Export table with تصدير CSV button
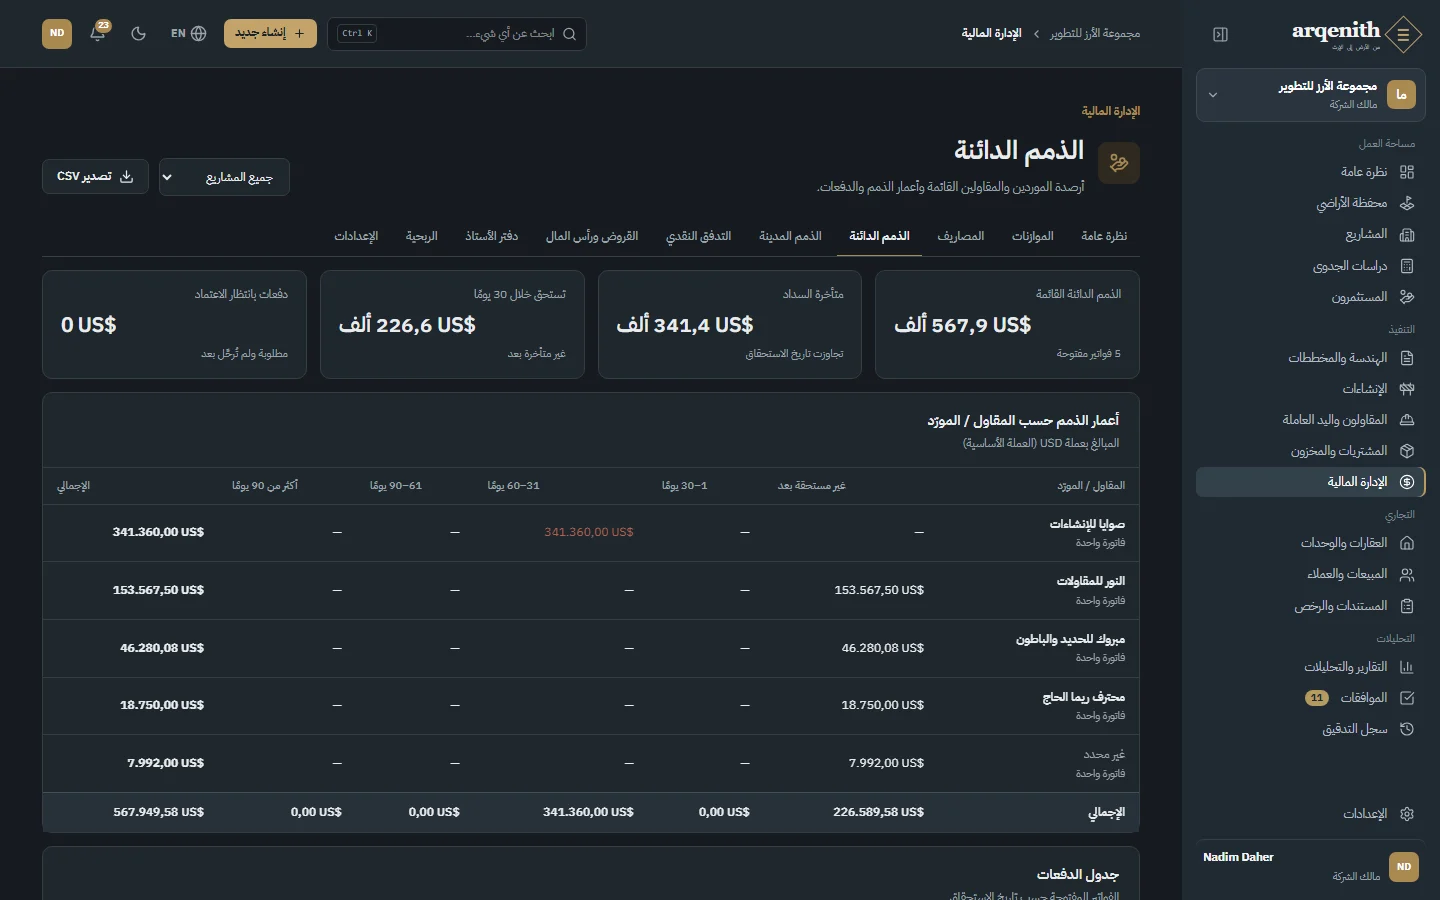Screen dimensions: 1440x900 click(95, 177)
